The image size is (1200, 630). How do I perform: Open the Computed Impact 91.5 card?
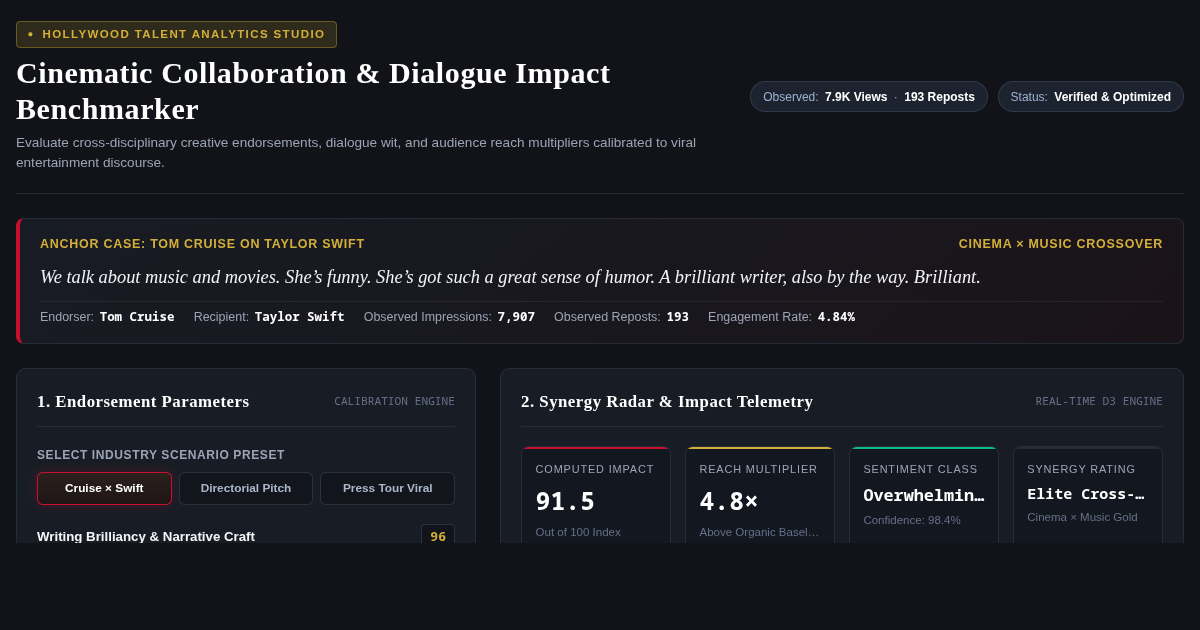point(596,495)
